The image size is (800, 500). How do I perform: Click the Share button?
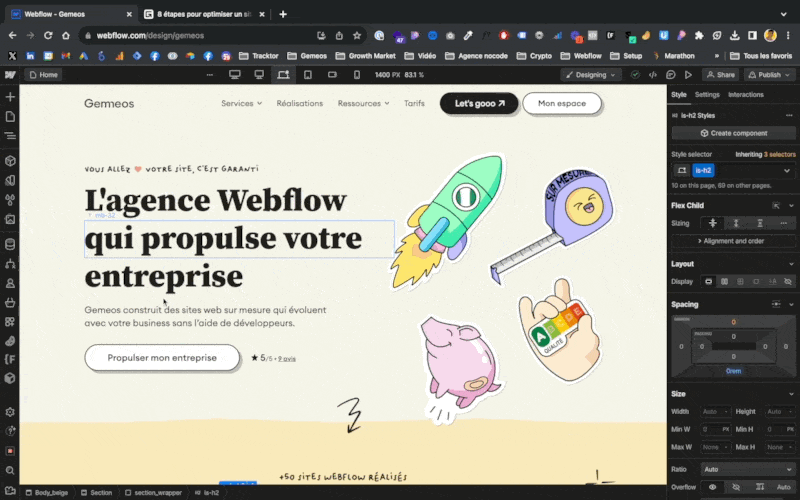click(720, 75)
